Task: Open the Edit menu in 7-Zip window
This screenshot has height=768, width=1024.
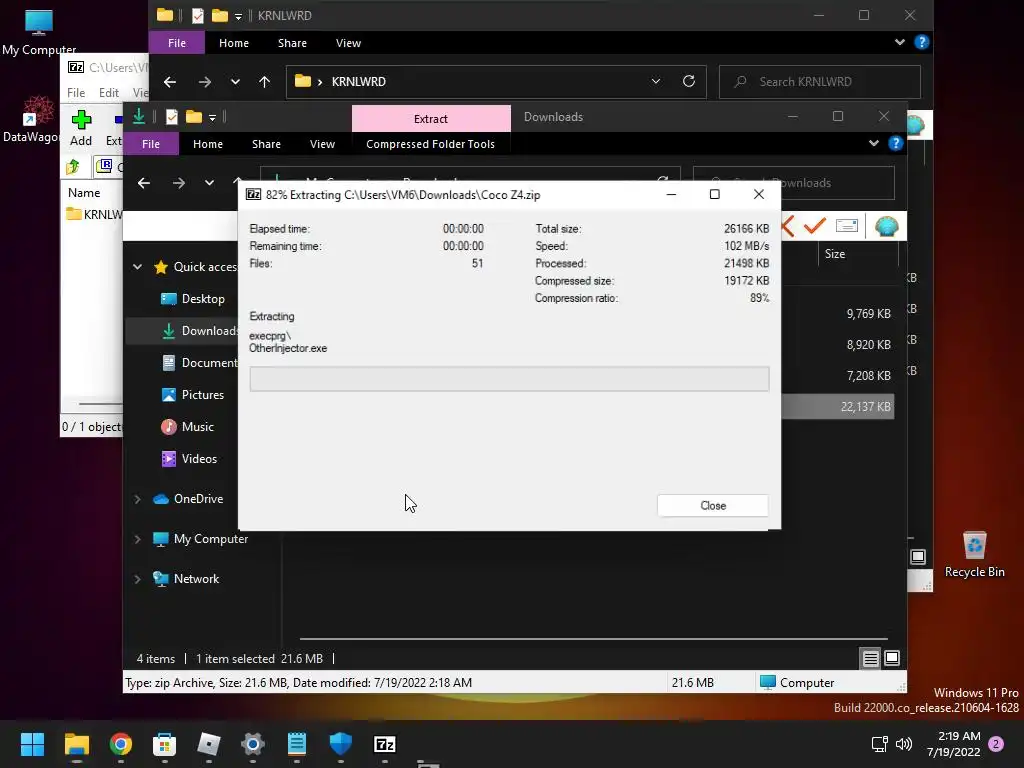Action: coord(108,93)
